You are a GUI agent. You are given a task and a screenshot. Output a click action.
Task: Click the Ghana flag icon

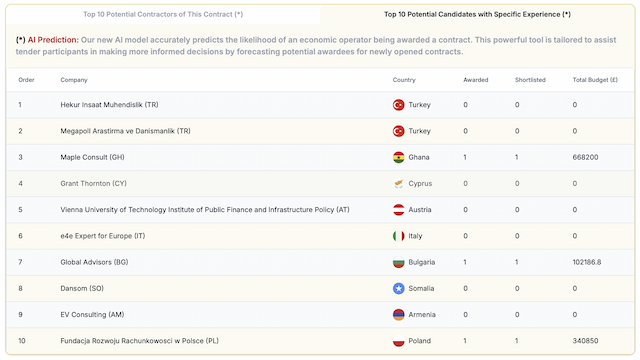tap(398, 157)
